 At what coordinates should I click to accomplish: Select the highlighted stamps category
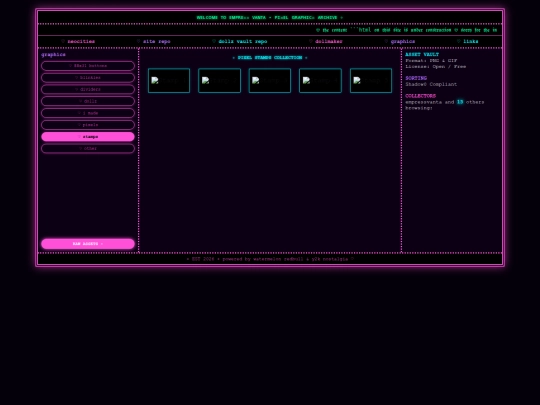(x=88, y=137)
